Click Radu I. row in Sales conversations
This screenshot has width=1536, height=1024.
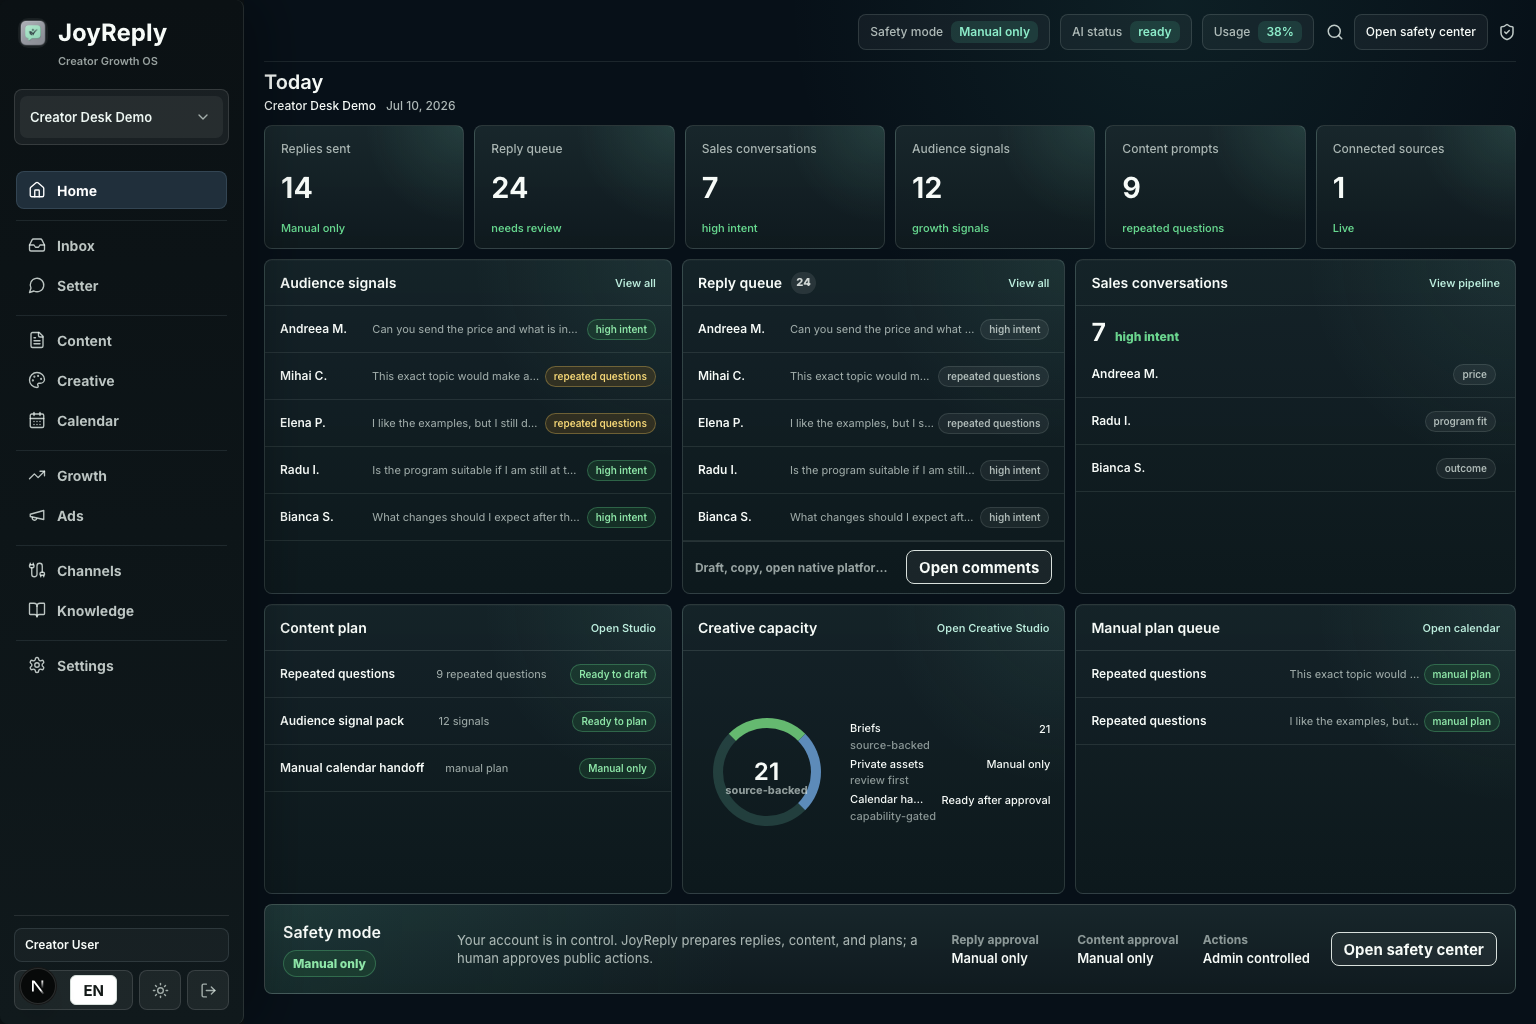[1295, 421]
